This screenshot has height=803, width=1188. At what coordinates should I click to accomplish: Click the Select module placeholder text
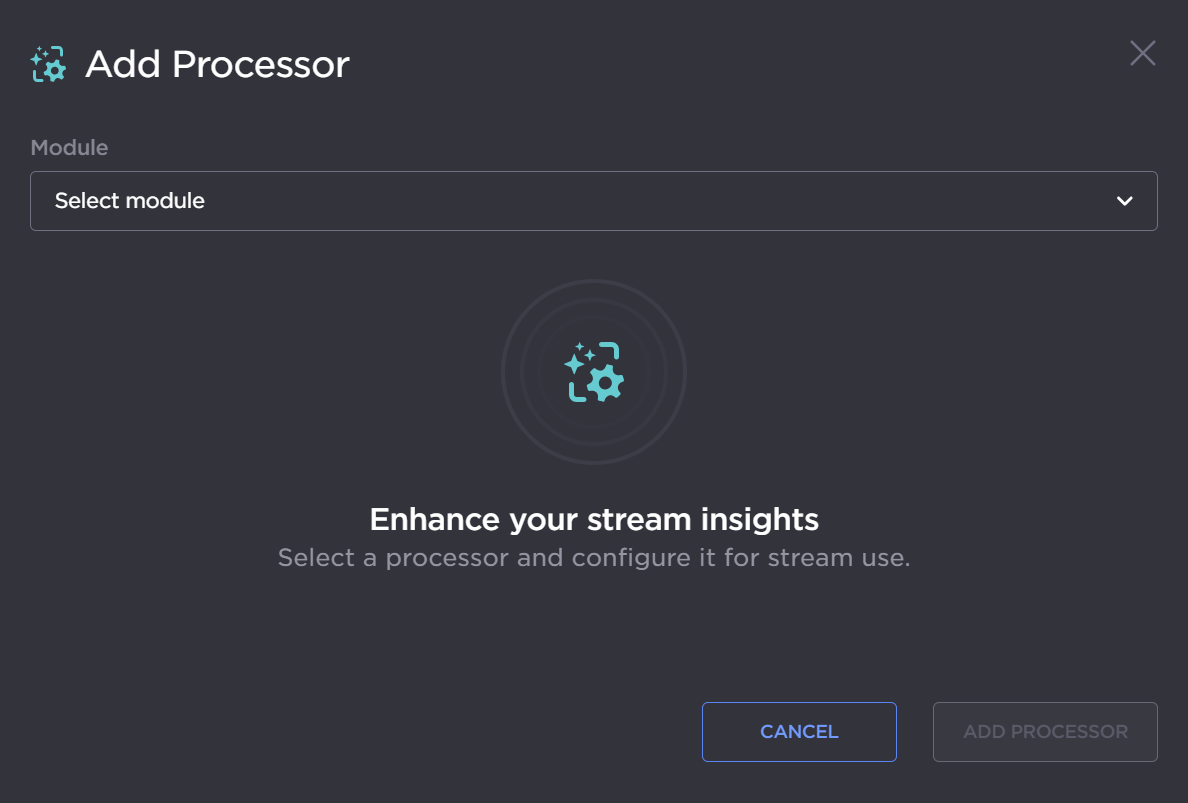click(x=129, y=201)
